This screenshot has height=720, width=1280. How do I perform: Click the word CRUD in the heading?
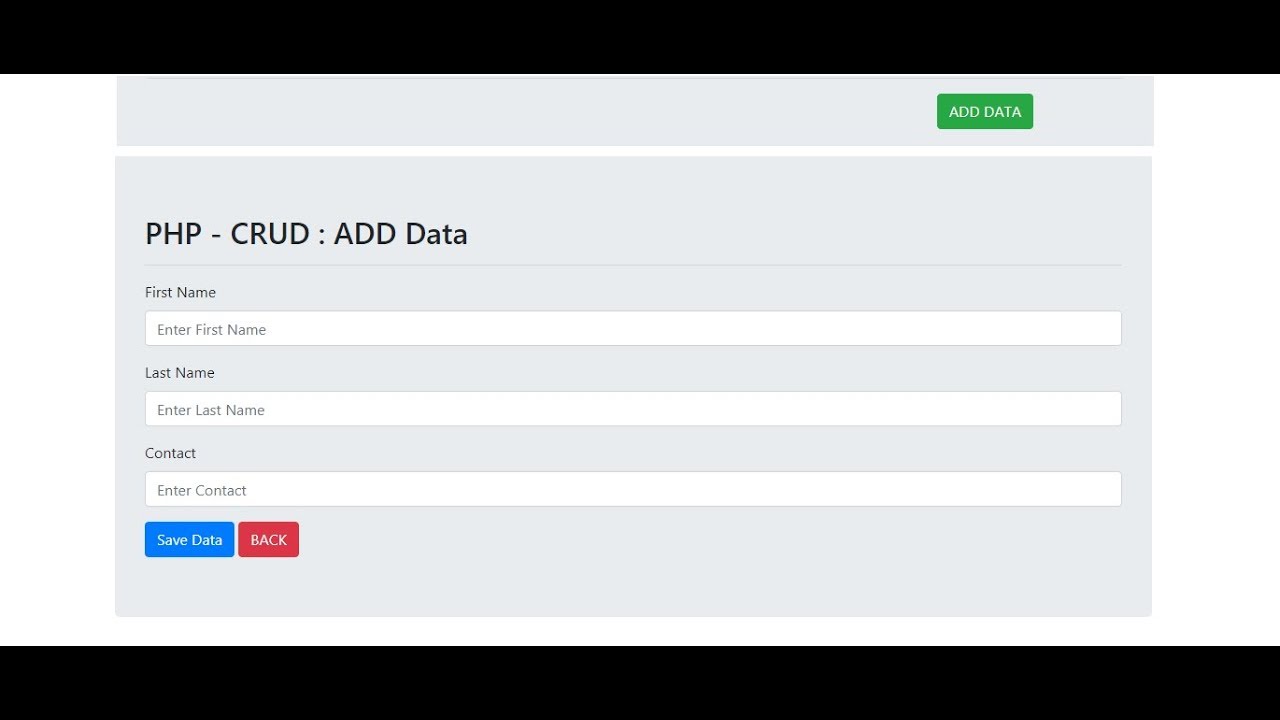click(x=270, y=234)
